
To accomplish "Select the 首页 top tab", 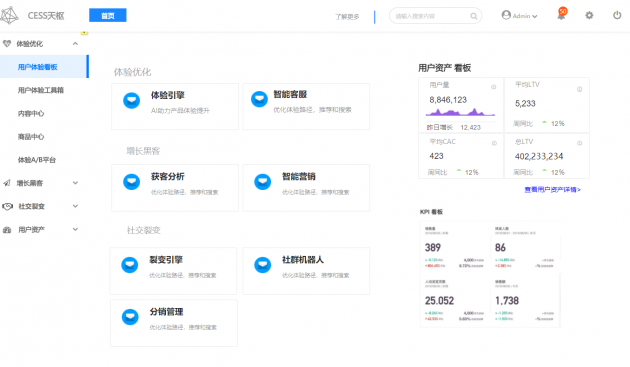I will click(108, 15).
